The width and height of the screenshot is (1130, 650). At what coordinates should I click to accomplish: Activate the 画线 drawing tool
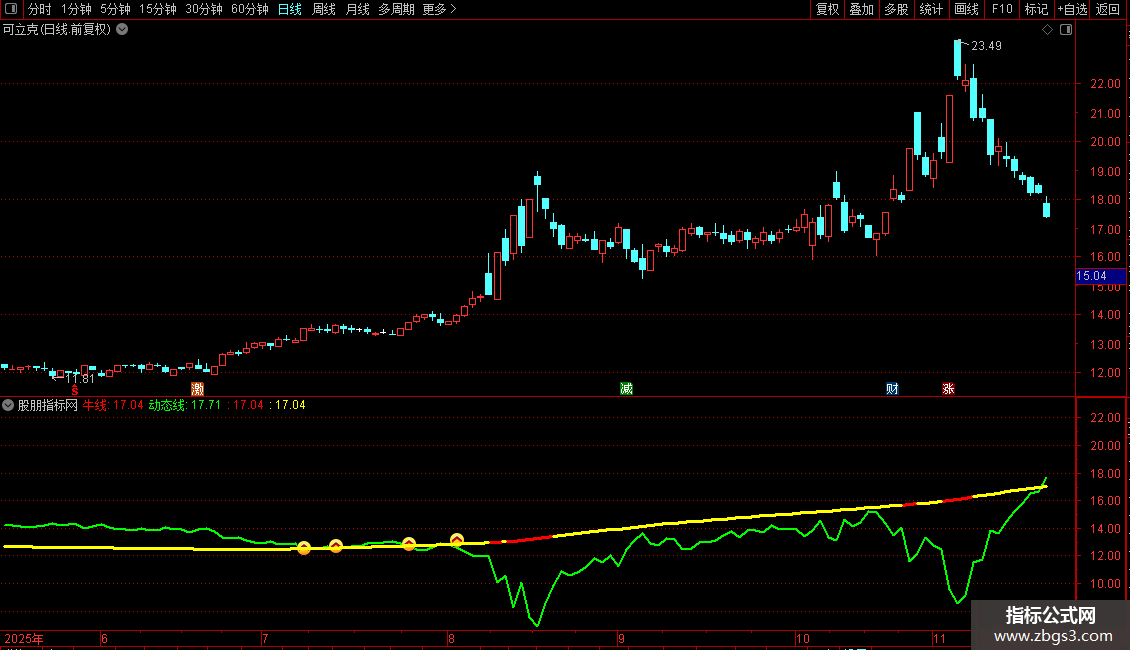(966, 9)
